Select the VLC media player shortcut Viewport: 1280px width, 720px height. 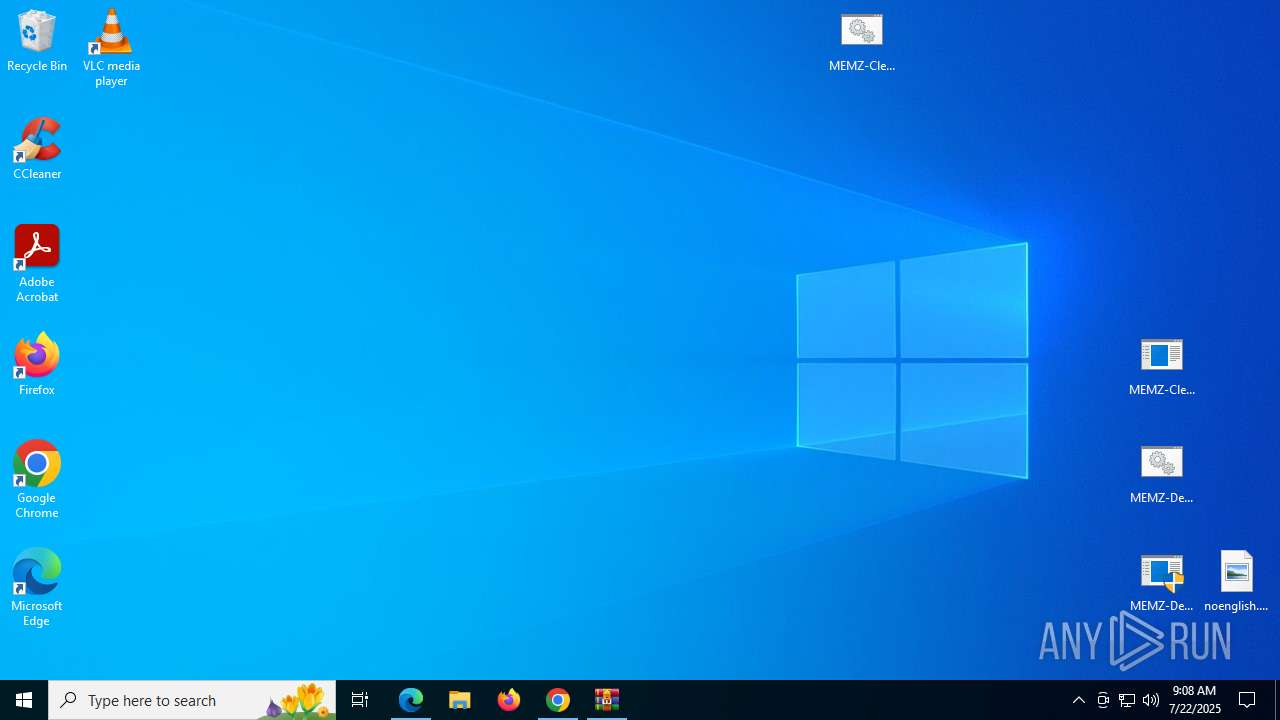click(111, 47)
